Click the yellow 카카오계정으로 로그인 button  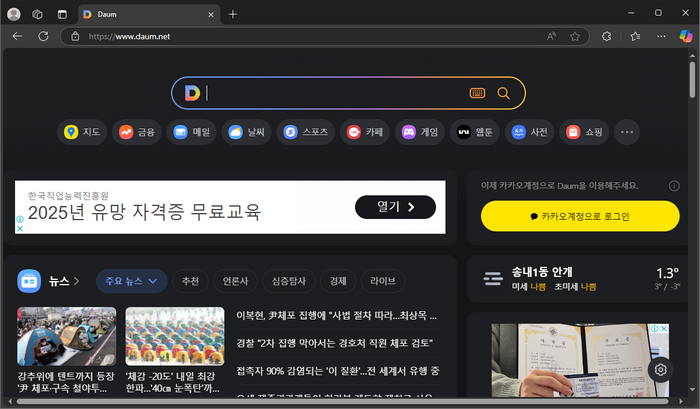click(580, 216)
